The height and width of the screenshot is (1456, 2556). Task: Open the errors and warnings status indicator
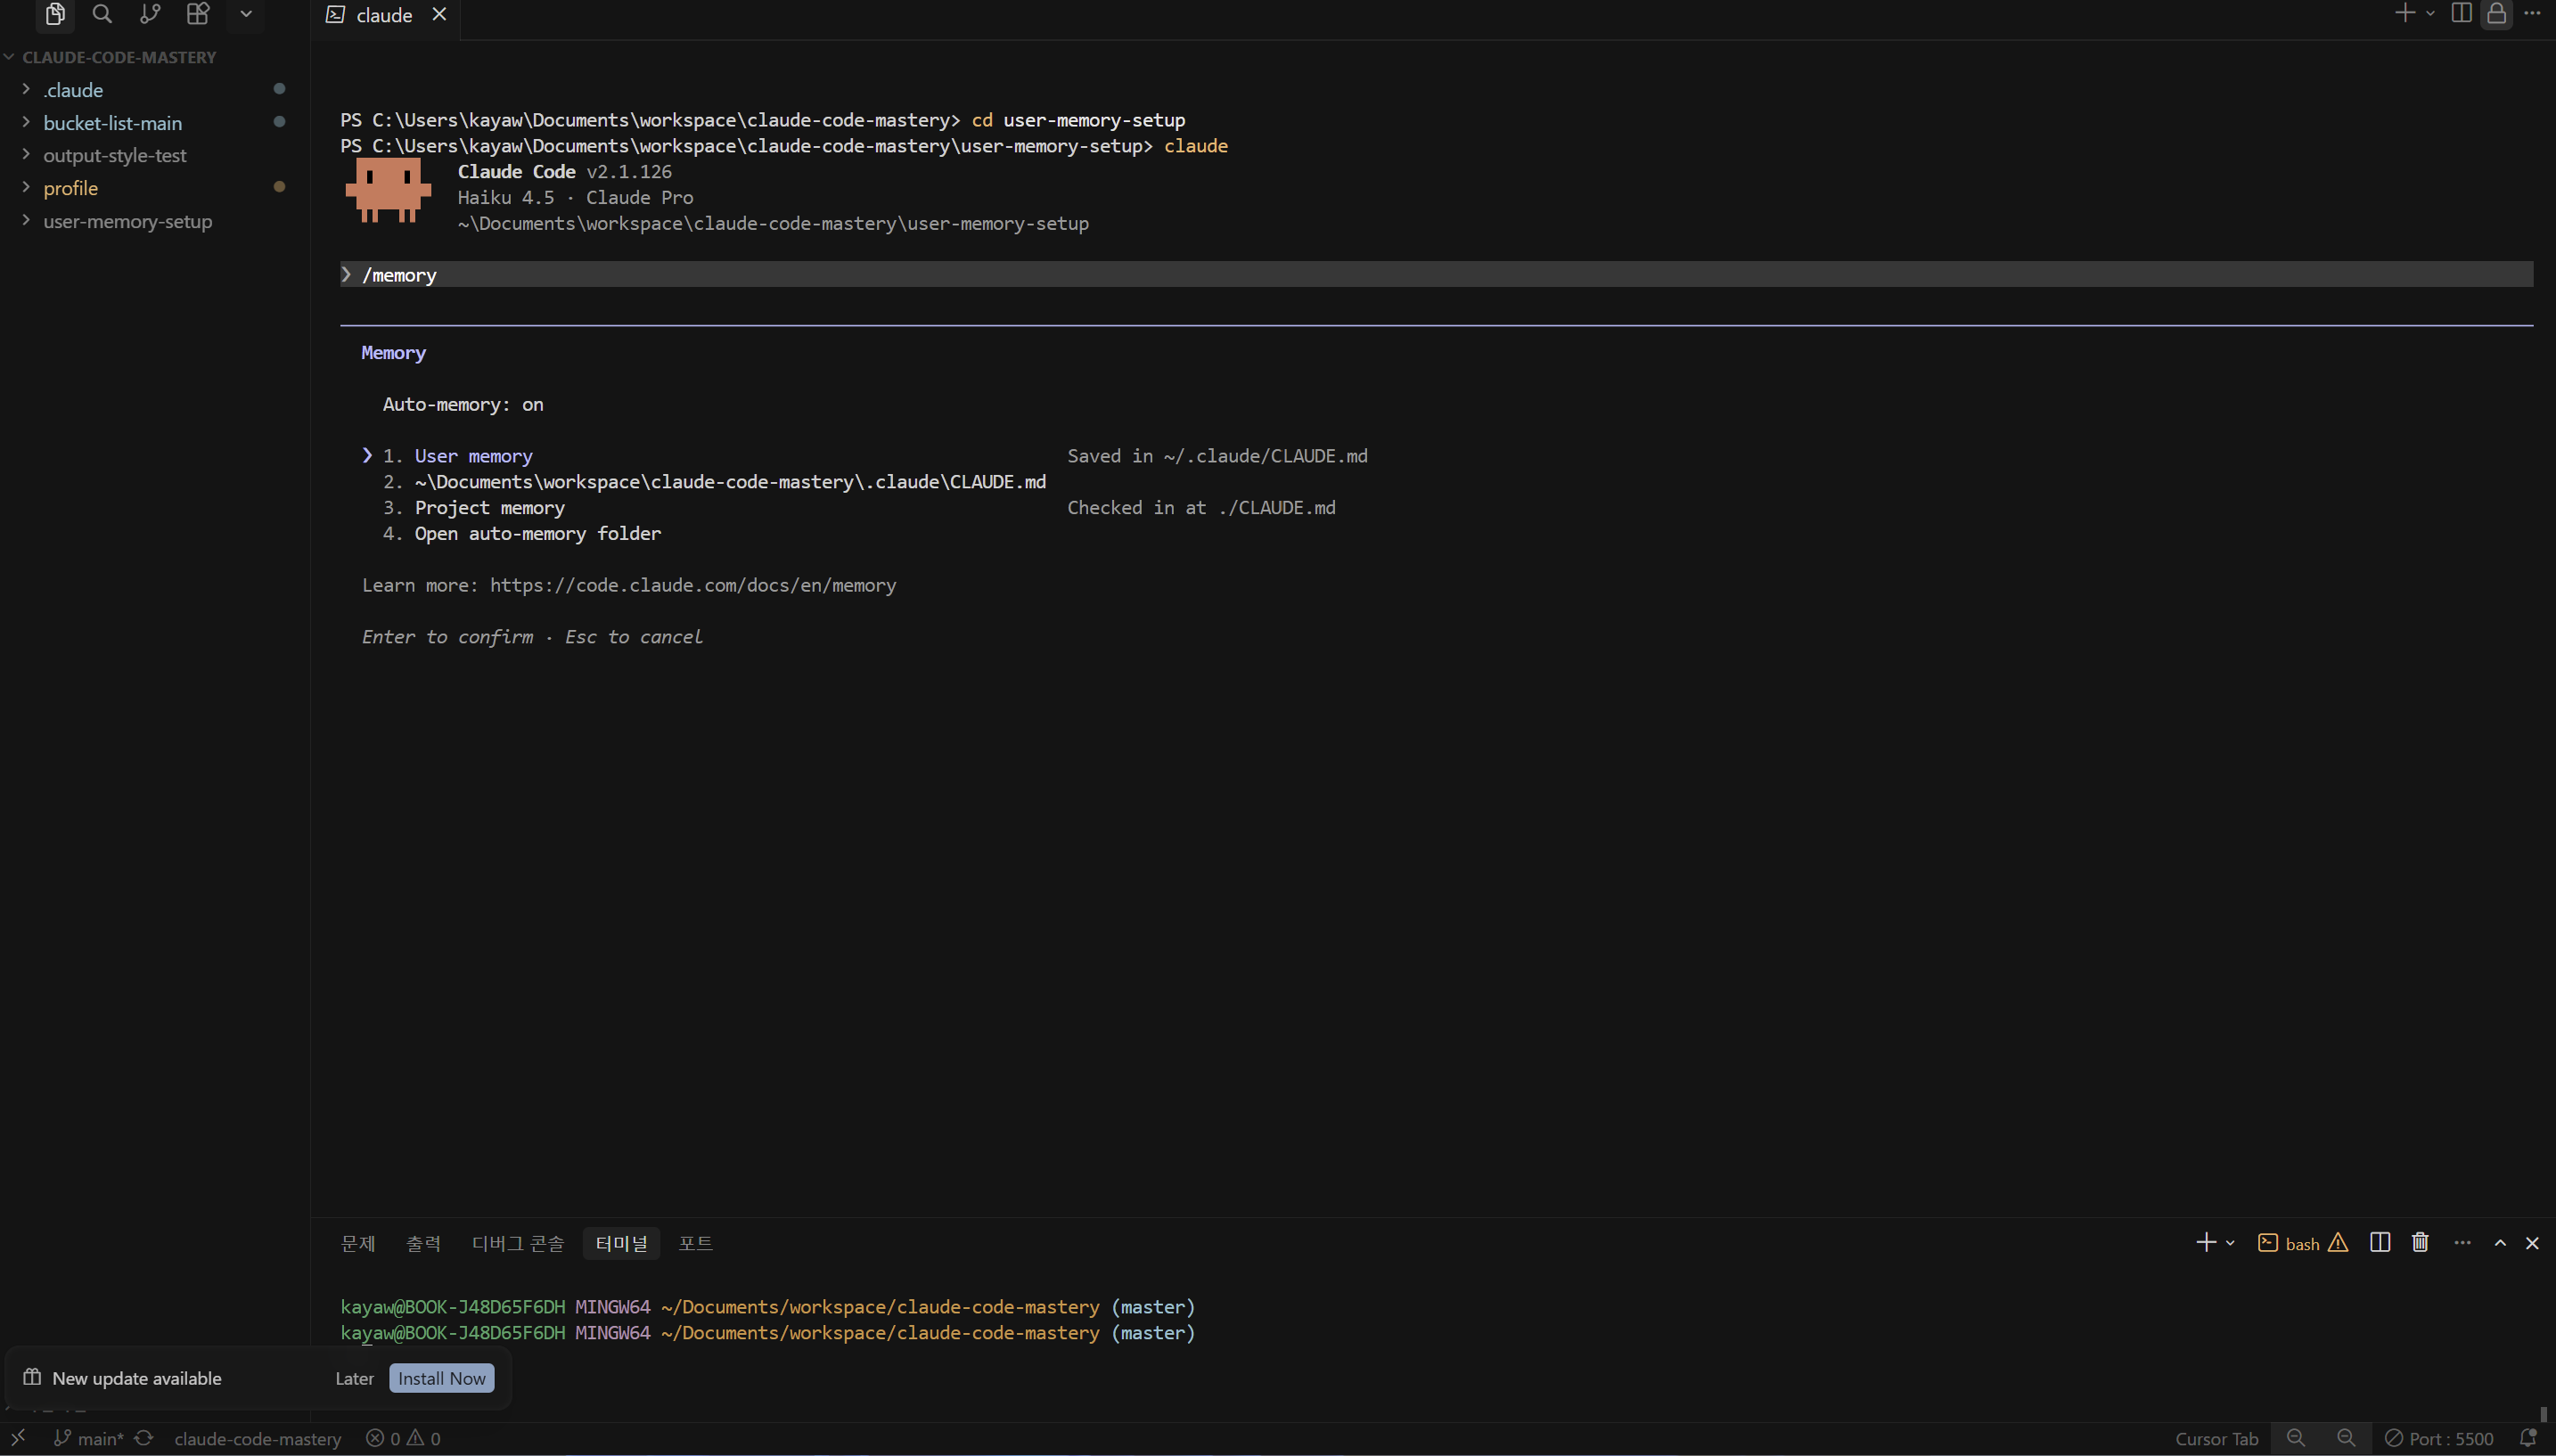pos(403,1438)
